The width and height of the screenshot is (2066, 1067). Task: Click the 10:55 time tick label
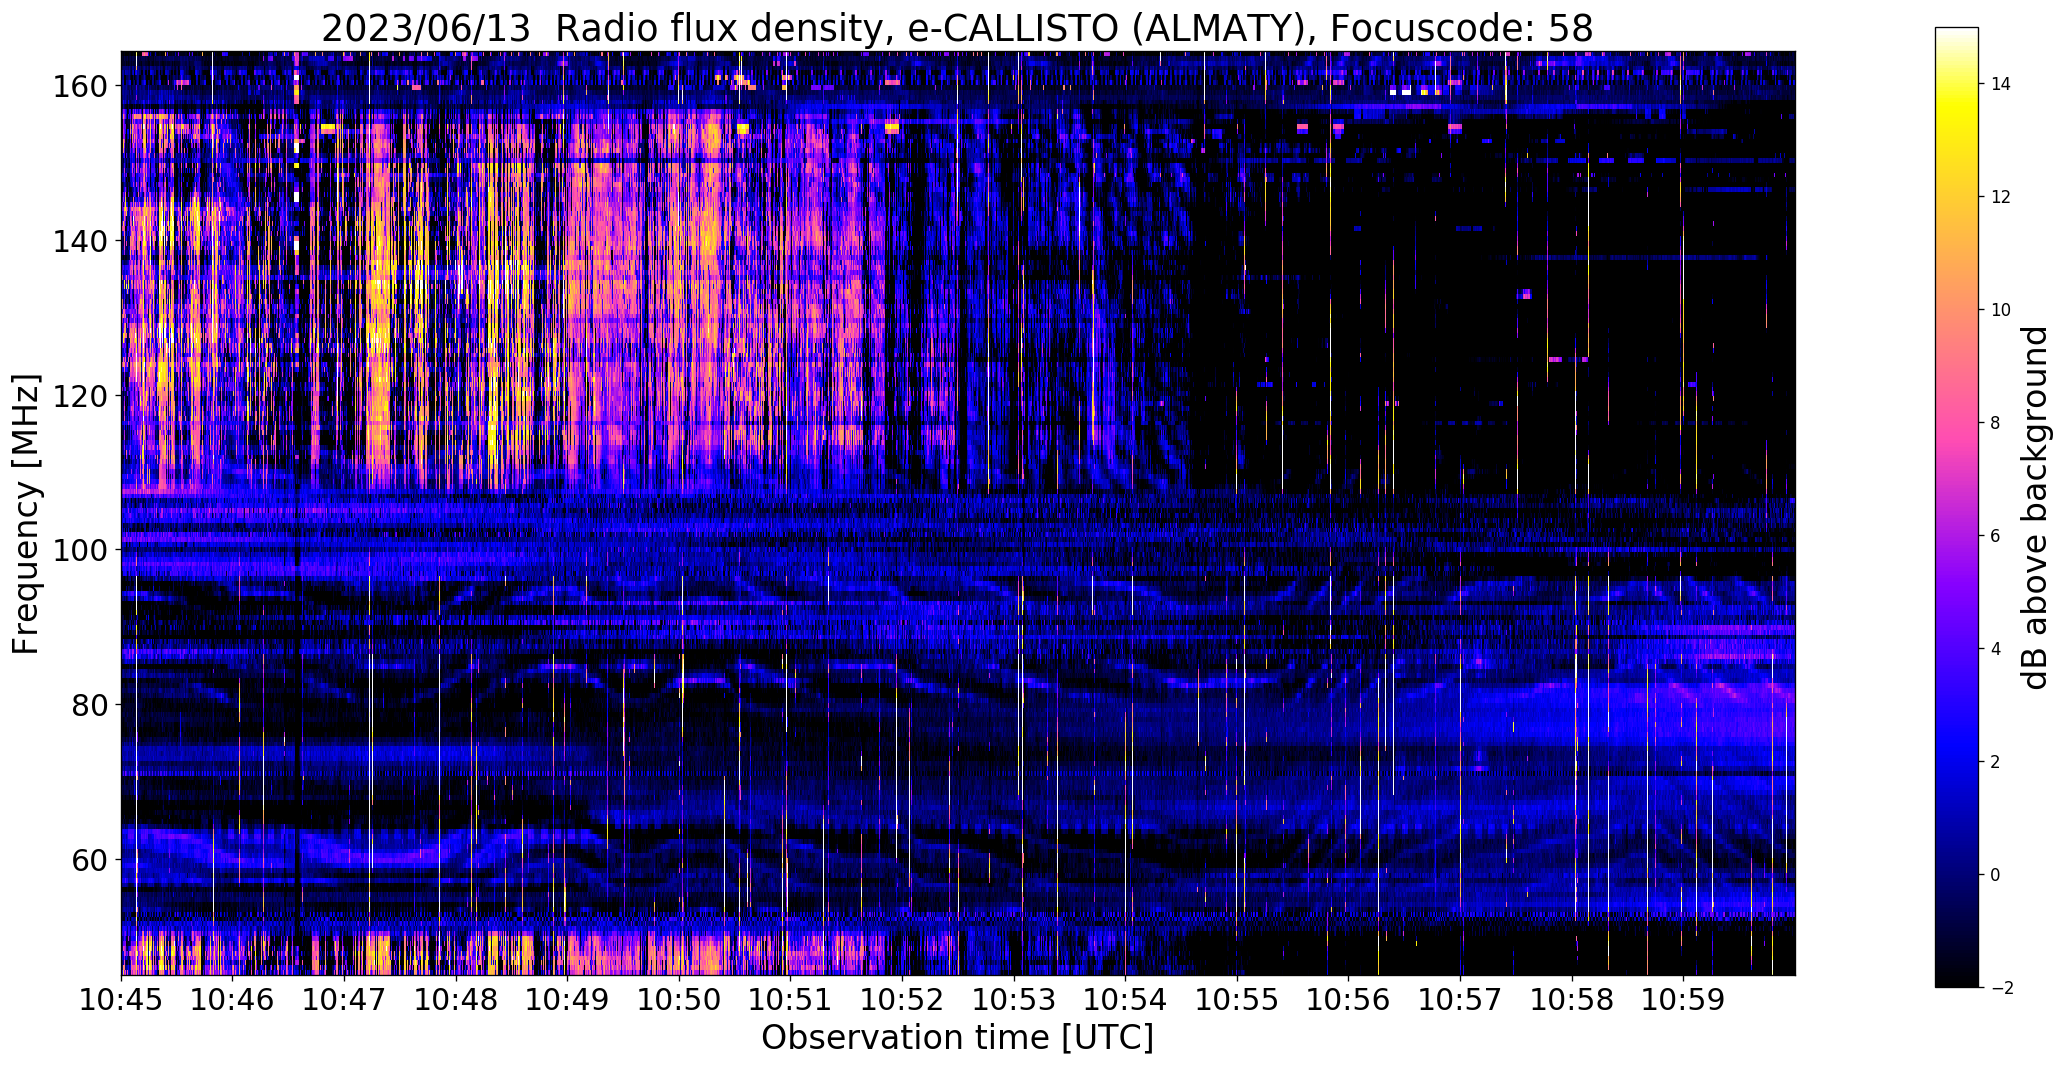click(x=1237, y=999)
